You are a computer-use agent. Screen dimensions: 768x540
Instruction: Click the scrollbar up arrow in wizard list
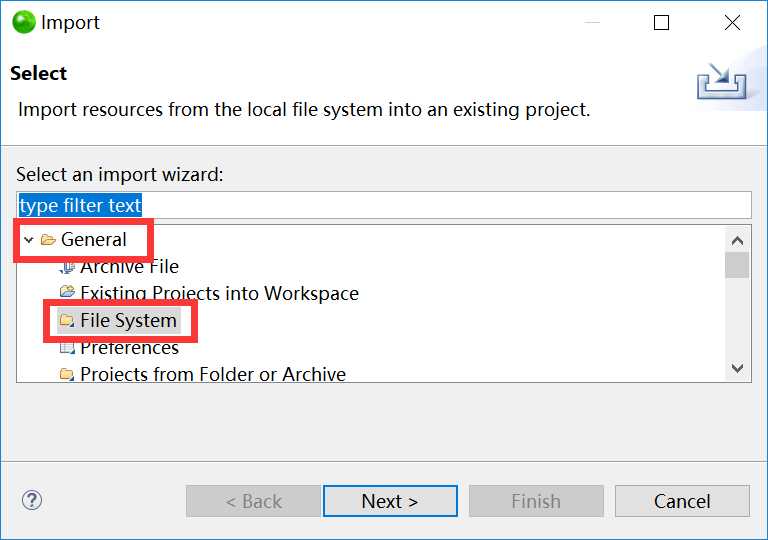pos(737,241)
